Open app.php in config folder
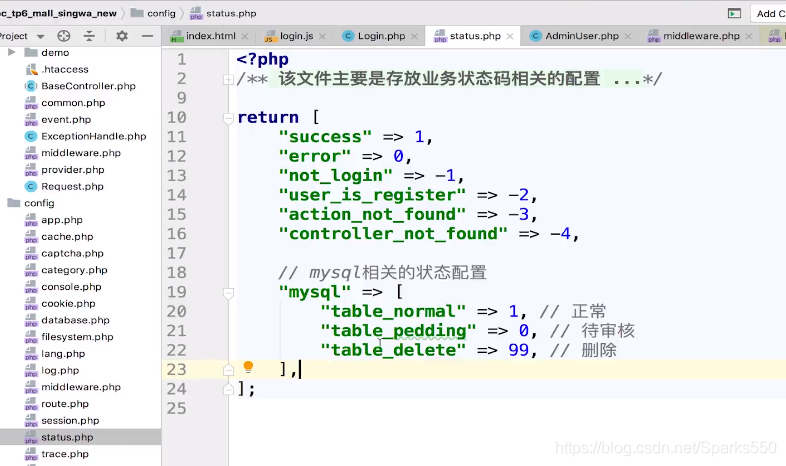The width and height of the screenshot is (786, 466). coord(62,220)
